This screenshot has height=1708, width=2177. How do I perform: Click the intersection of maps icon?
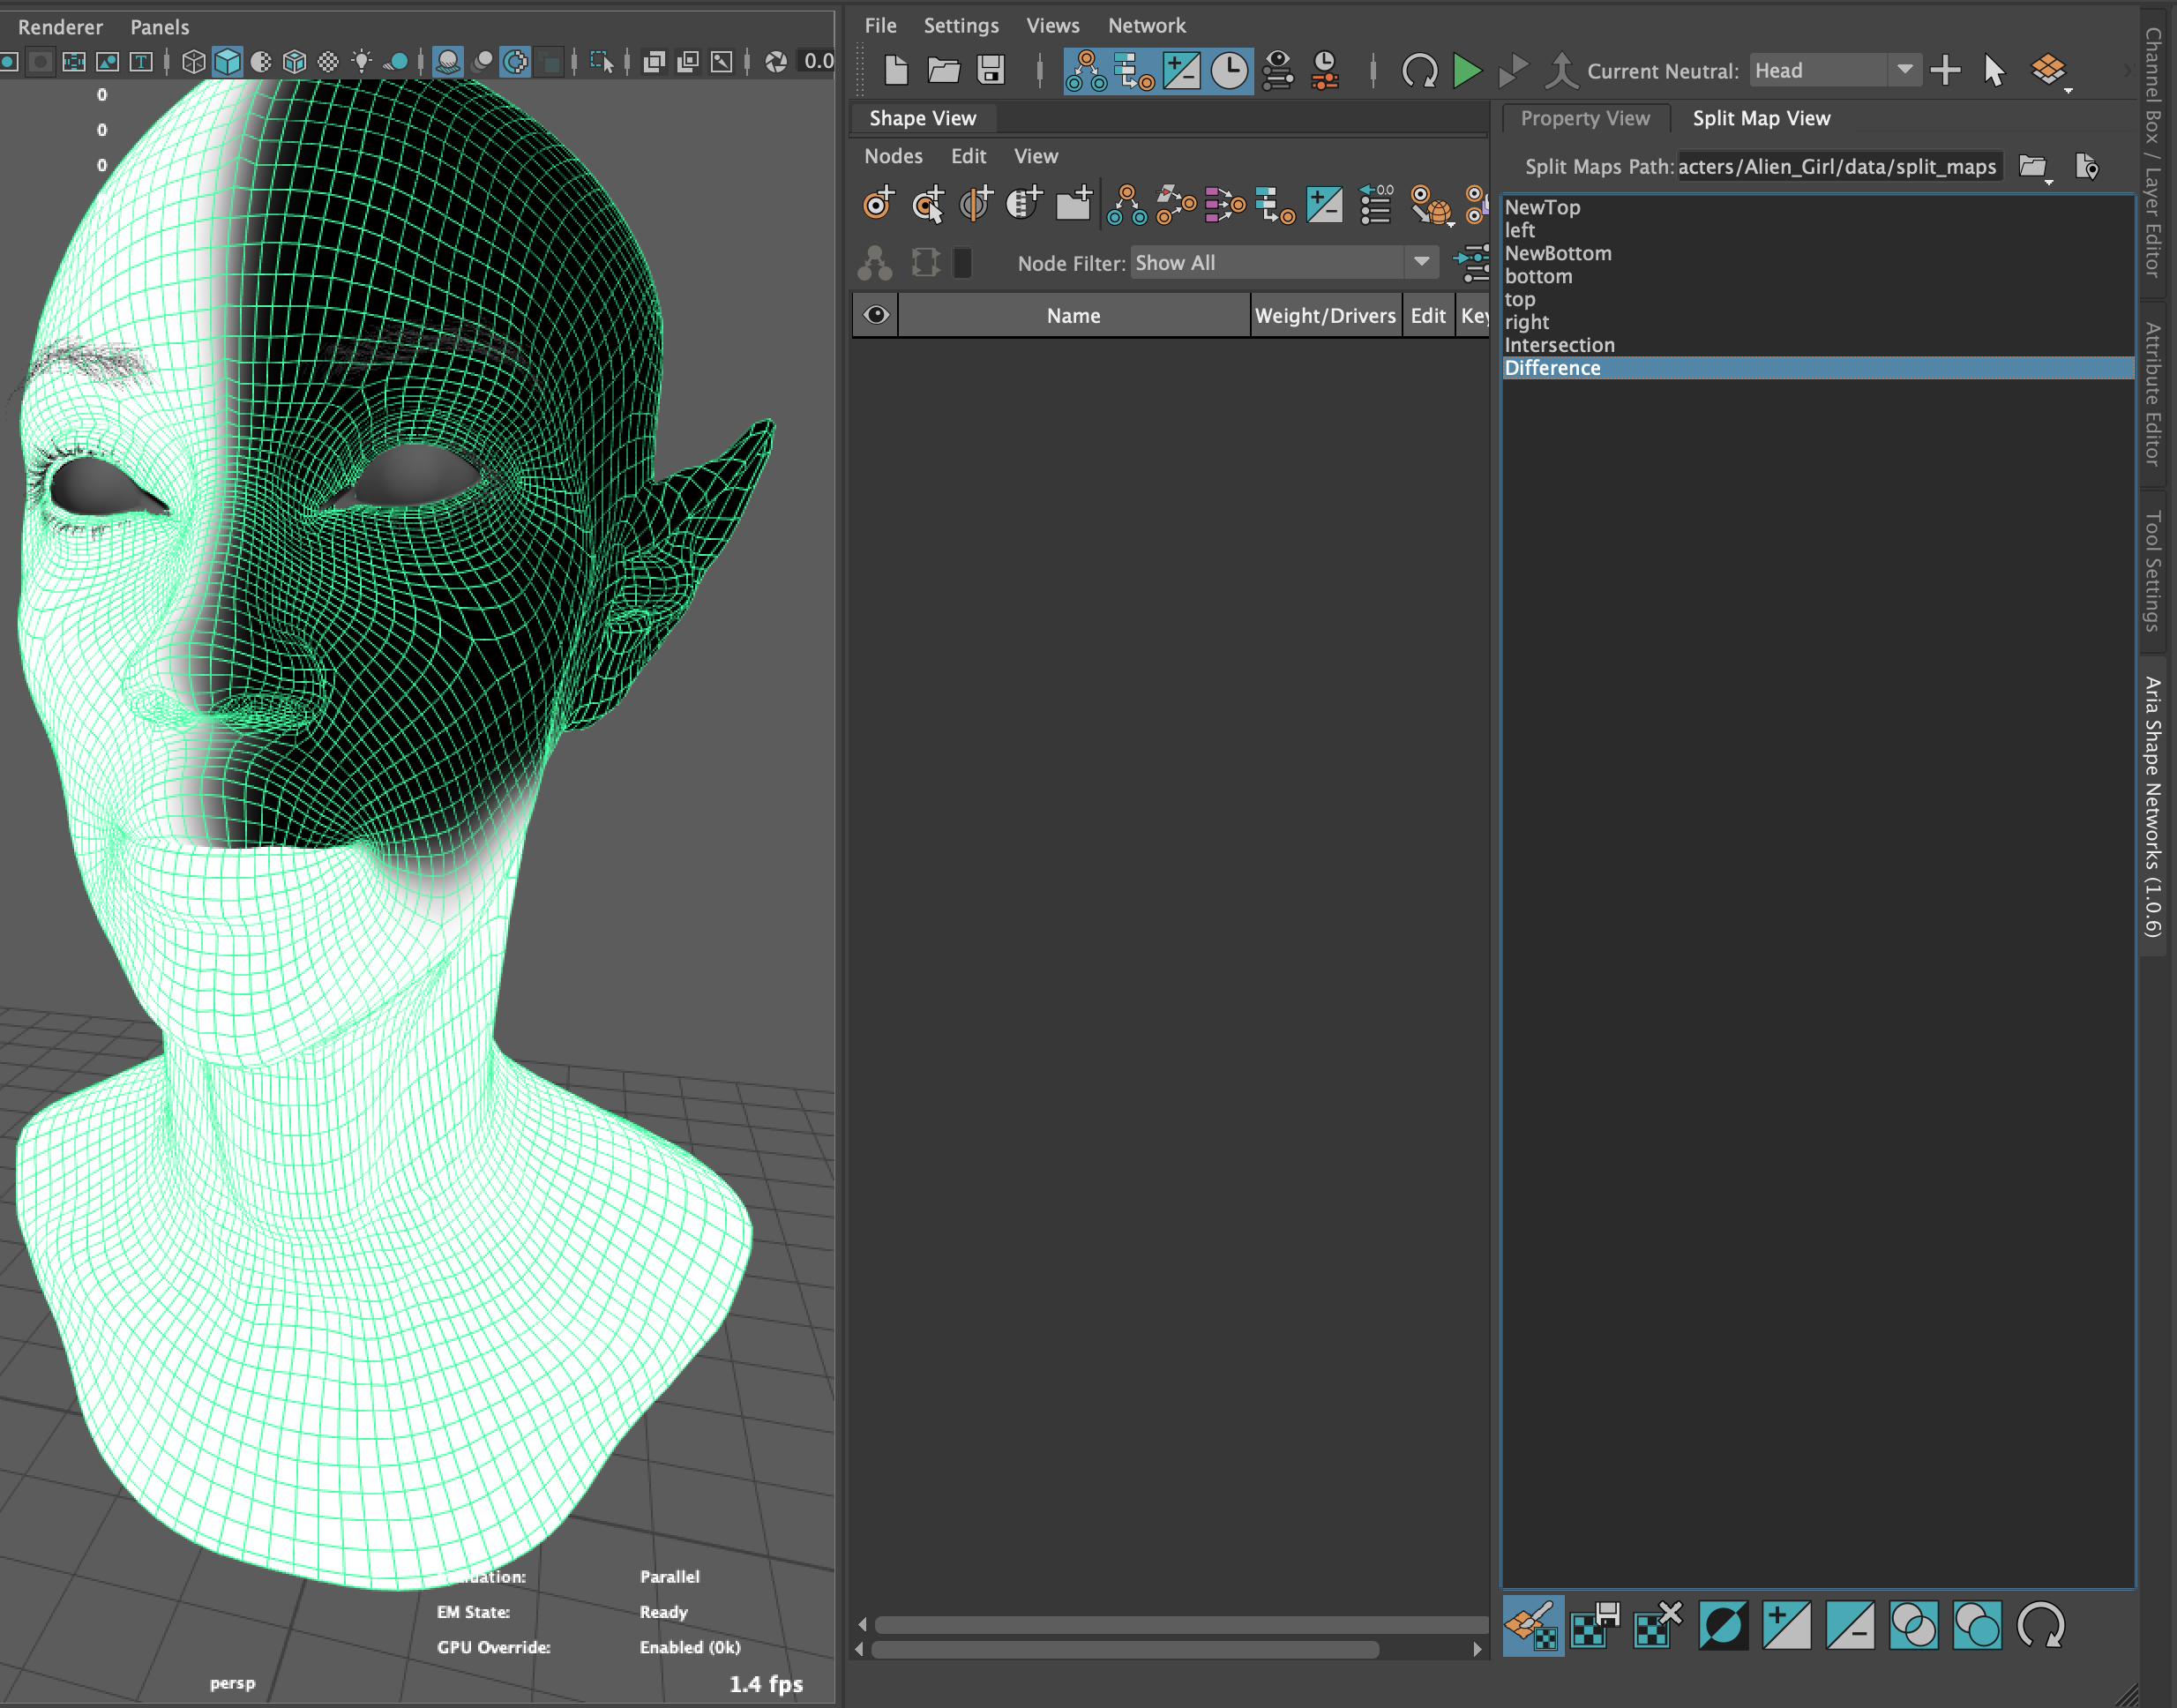coord(1913,1625)
